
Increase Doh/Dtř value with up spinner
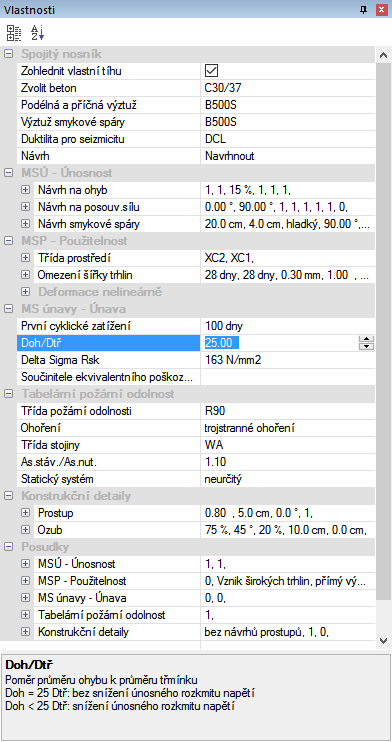pyautogui.click(x=367, y=339)
